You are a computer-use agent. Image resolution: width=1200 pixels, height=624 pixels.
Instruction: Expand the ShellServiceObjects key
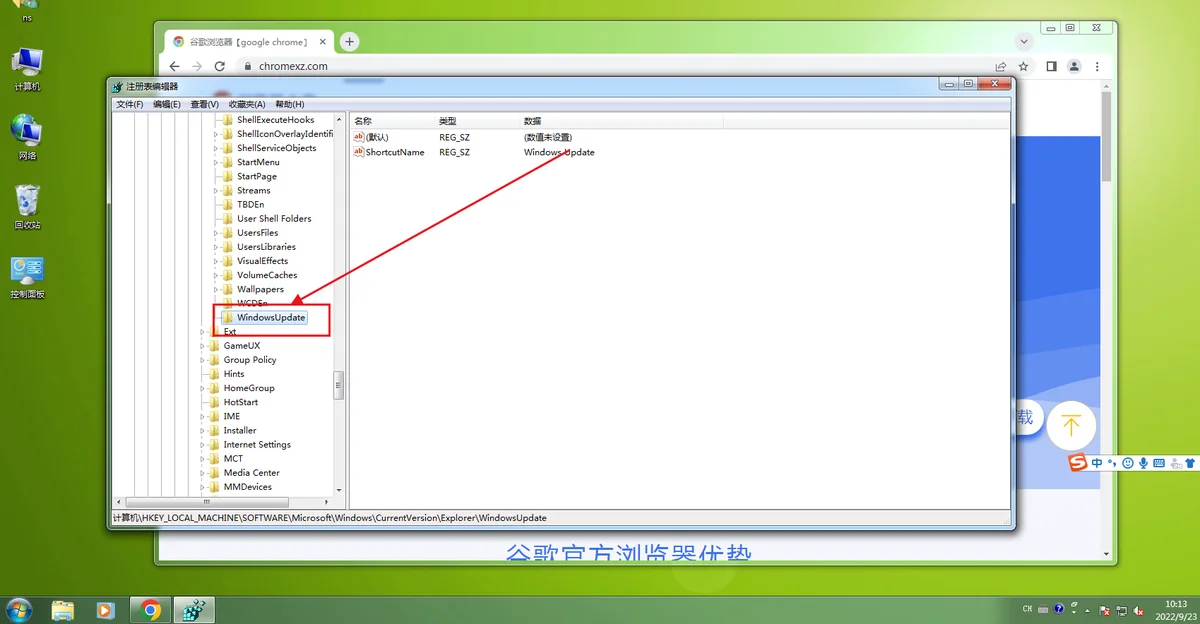[x=215, y=148]
